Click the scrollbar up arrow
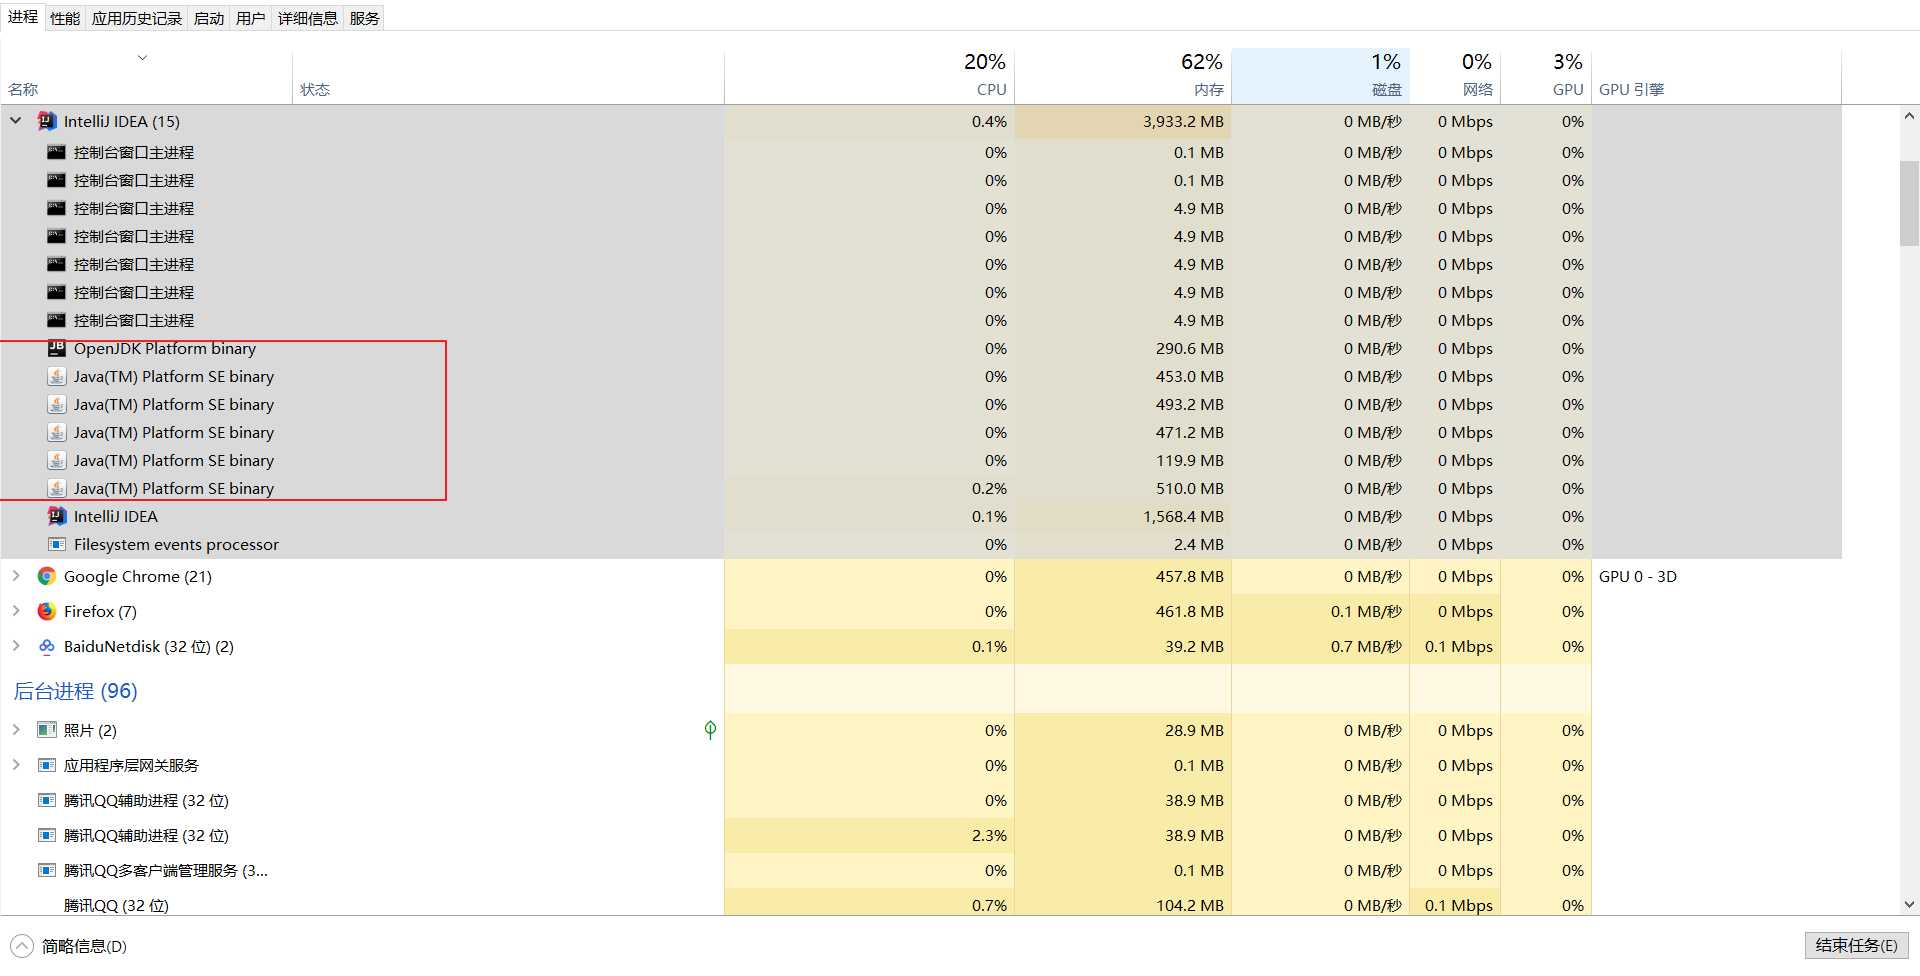1920x976 pixels. [1909, 116]
